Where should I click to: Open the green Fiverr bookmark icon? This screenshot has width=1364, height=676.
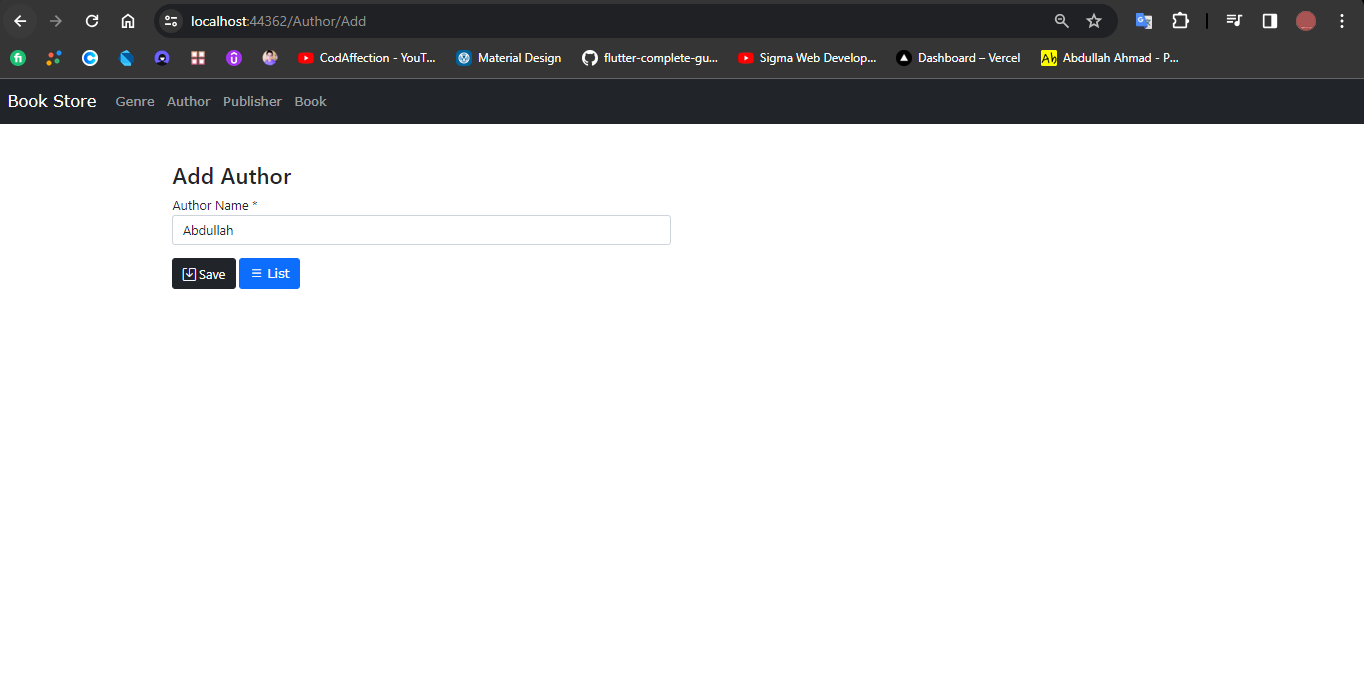point(18,58)
